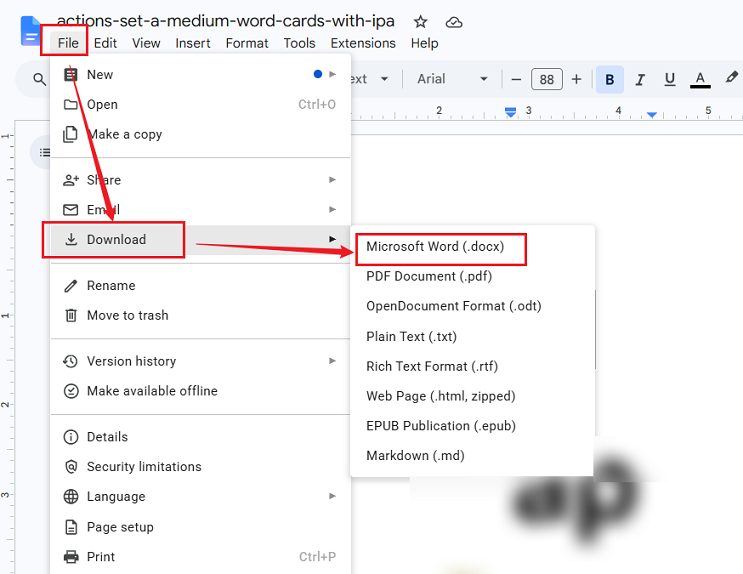Open the Tools menu
This screenshot has width=743, height=574.
coord(299,43)
